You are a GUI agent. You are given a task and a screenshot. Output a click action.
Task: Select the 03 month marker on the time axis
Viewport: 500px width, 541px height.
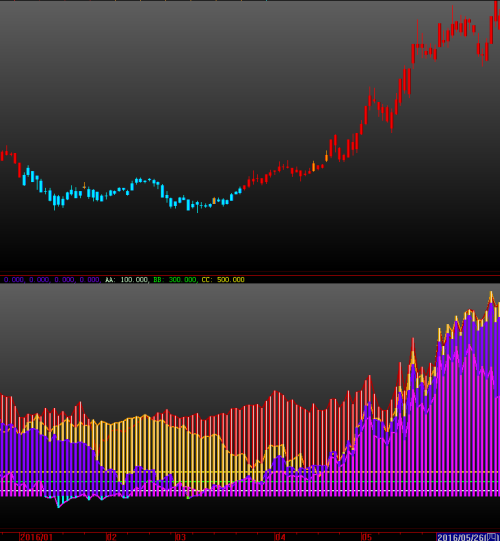pyautogui.click(x=180, y=537)
